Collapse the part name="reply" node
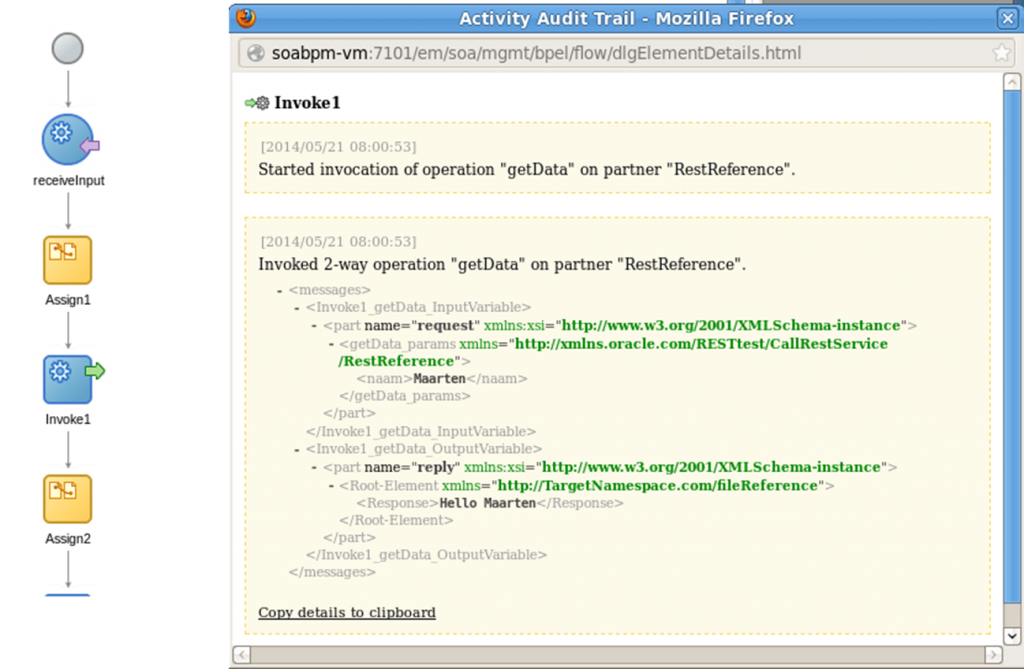The width and height of the screenshot is (1024, 669). tap(313, 468)
